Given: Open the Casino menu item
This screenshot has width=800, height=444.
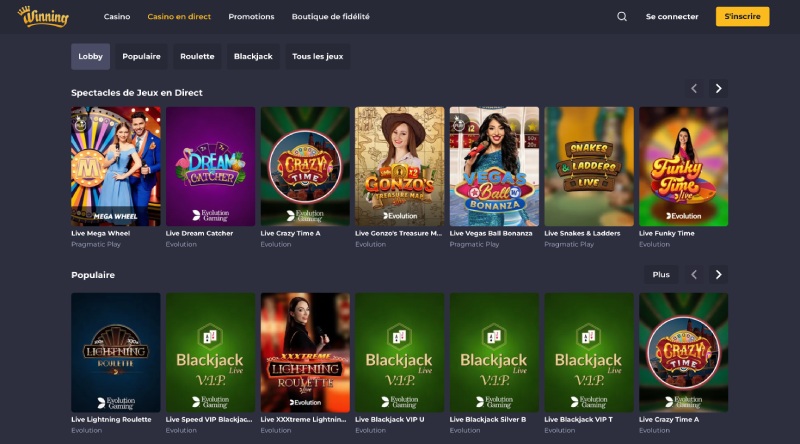Looking at the screenshot, I should tap(117, 16).
